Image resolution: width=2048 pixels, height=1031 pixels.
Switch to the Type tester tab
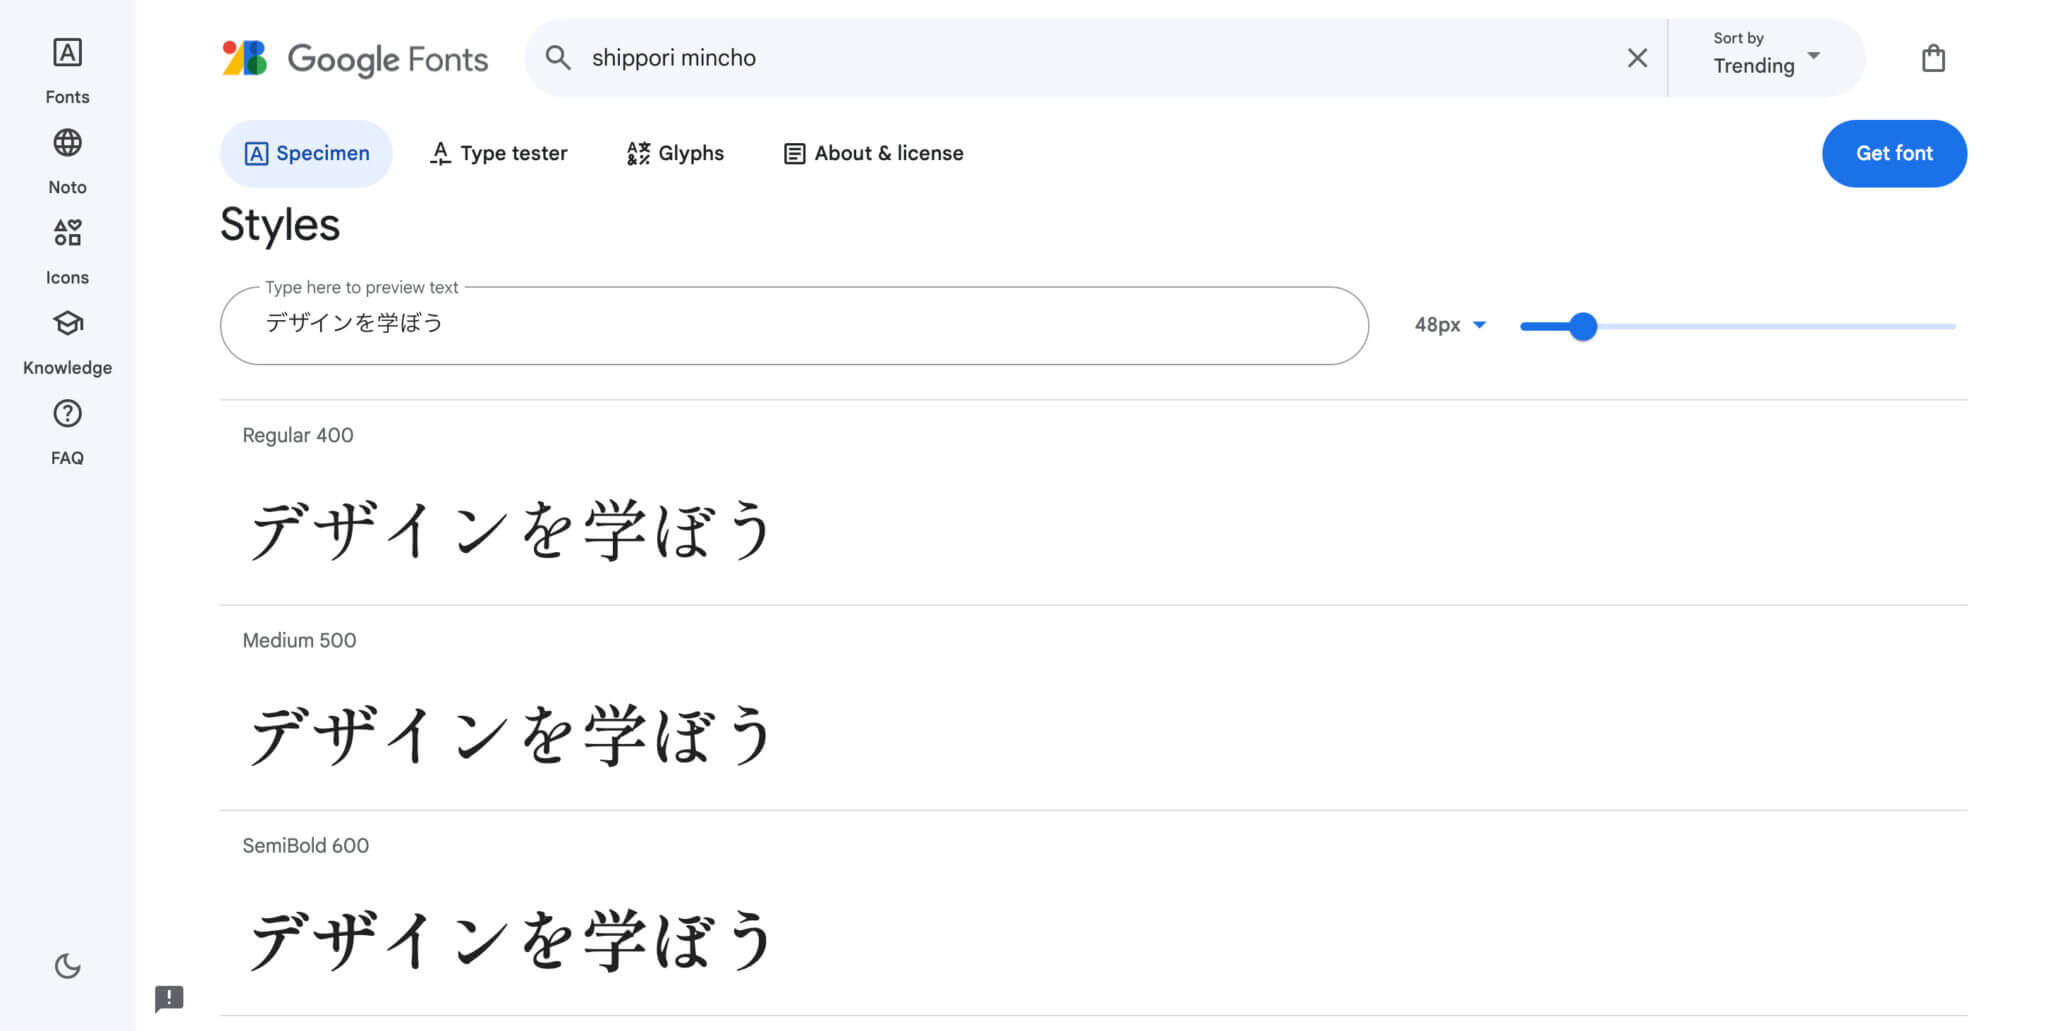click(x=498, y=153)
